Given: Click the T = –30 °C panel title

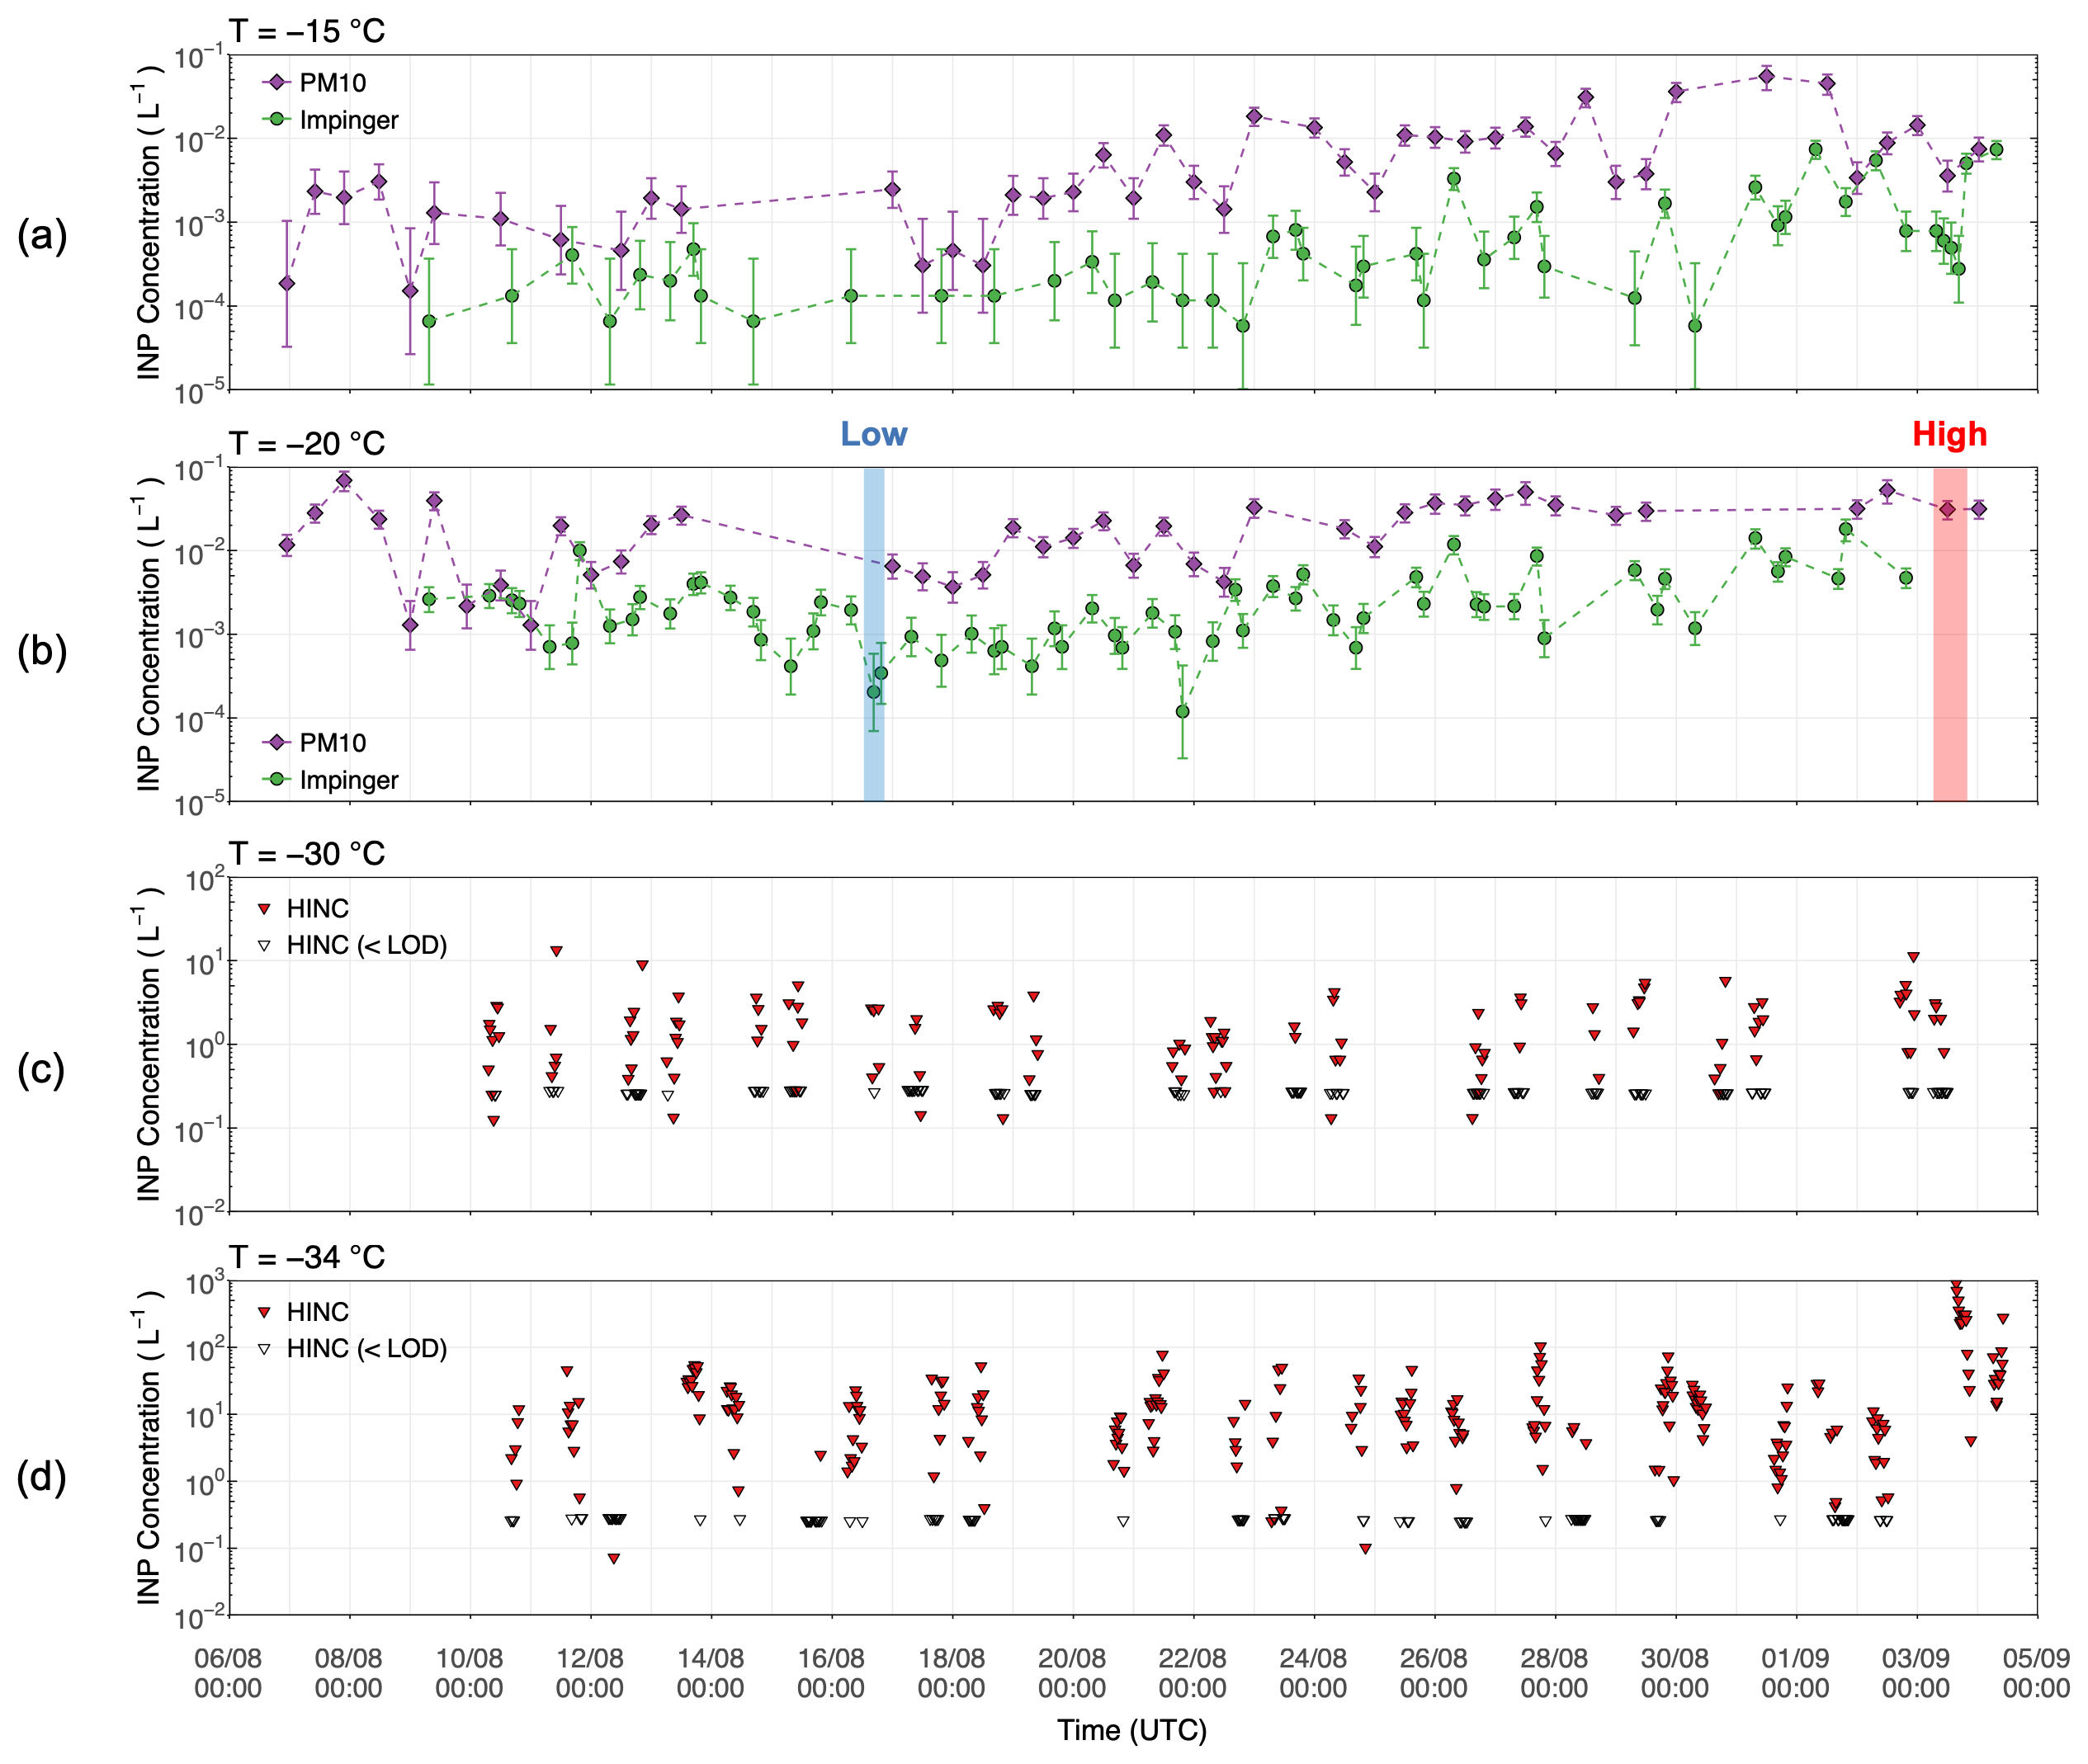Looking at the screenshot, I should tap(307, 853).
